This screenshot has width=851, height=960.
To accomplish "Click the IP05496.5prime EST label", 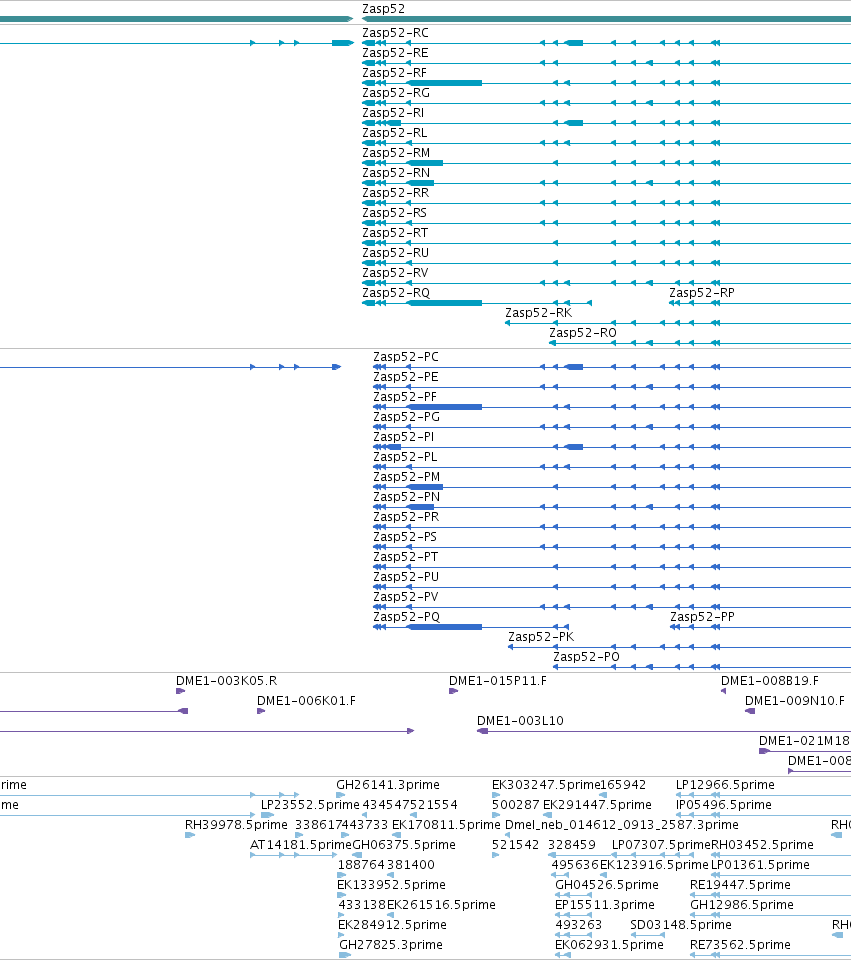I will 724,805.
